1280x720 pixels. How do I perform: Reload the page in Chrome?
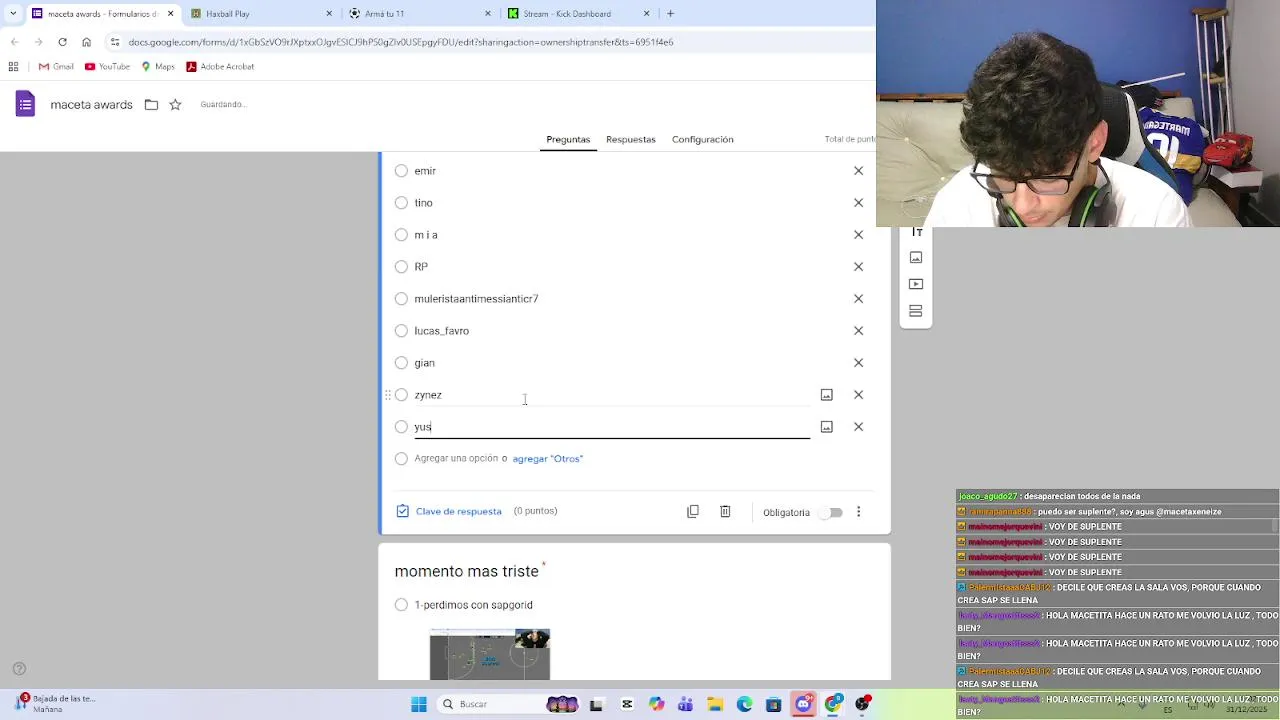click(x=62, y=42)
